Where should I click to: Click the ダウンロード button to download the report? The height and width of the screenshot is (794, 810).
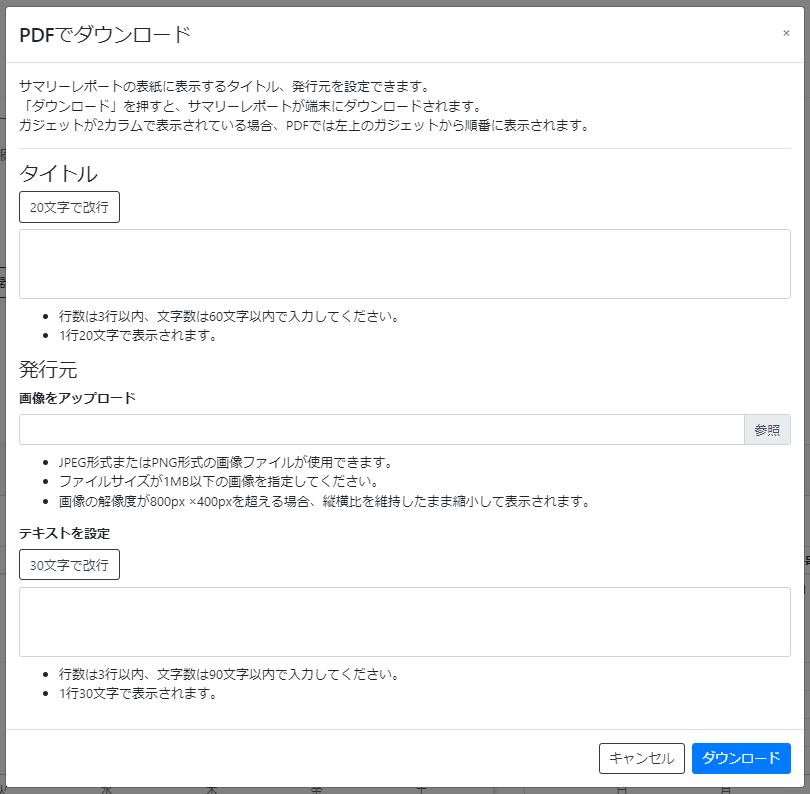point(741,758)
